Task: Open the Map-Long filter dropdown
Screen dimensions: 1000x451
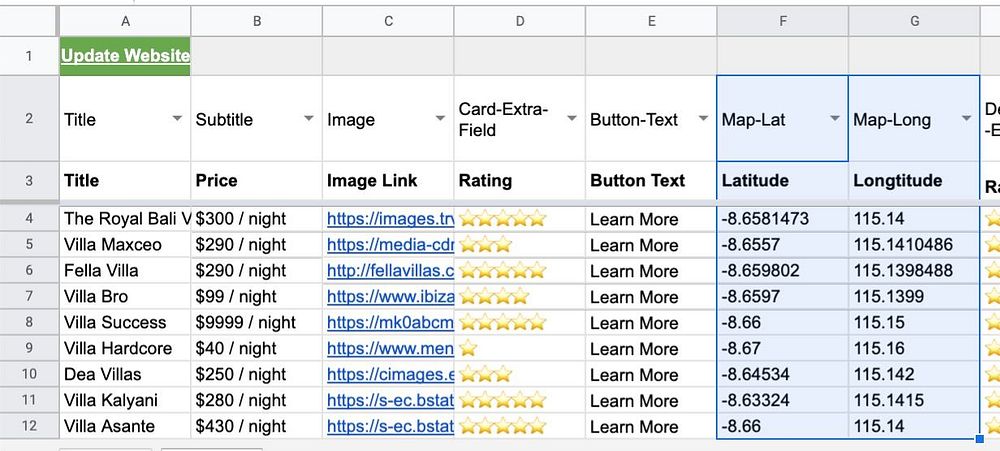Action: click(966, 119)
